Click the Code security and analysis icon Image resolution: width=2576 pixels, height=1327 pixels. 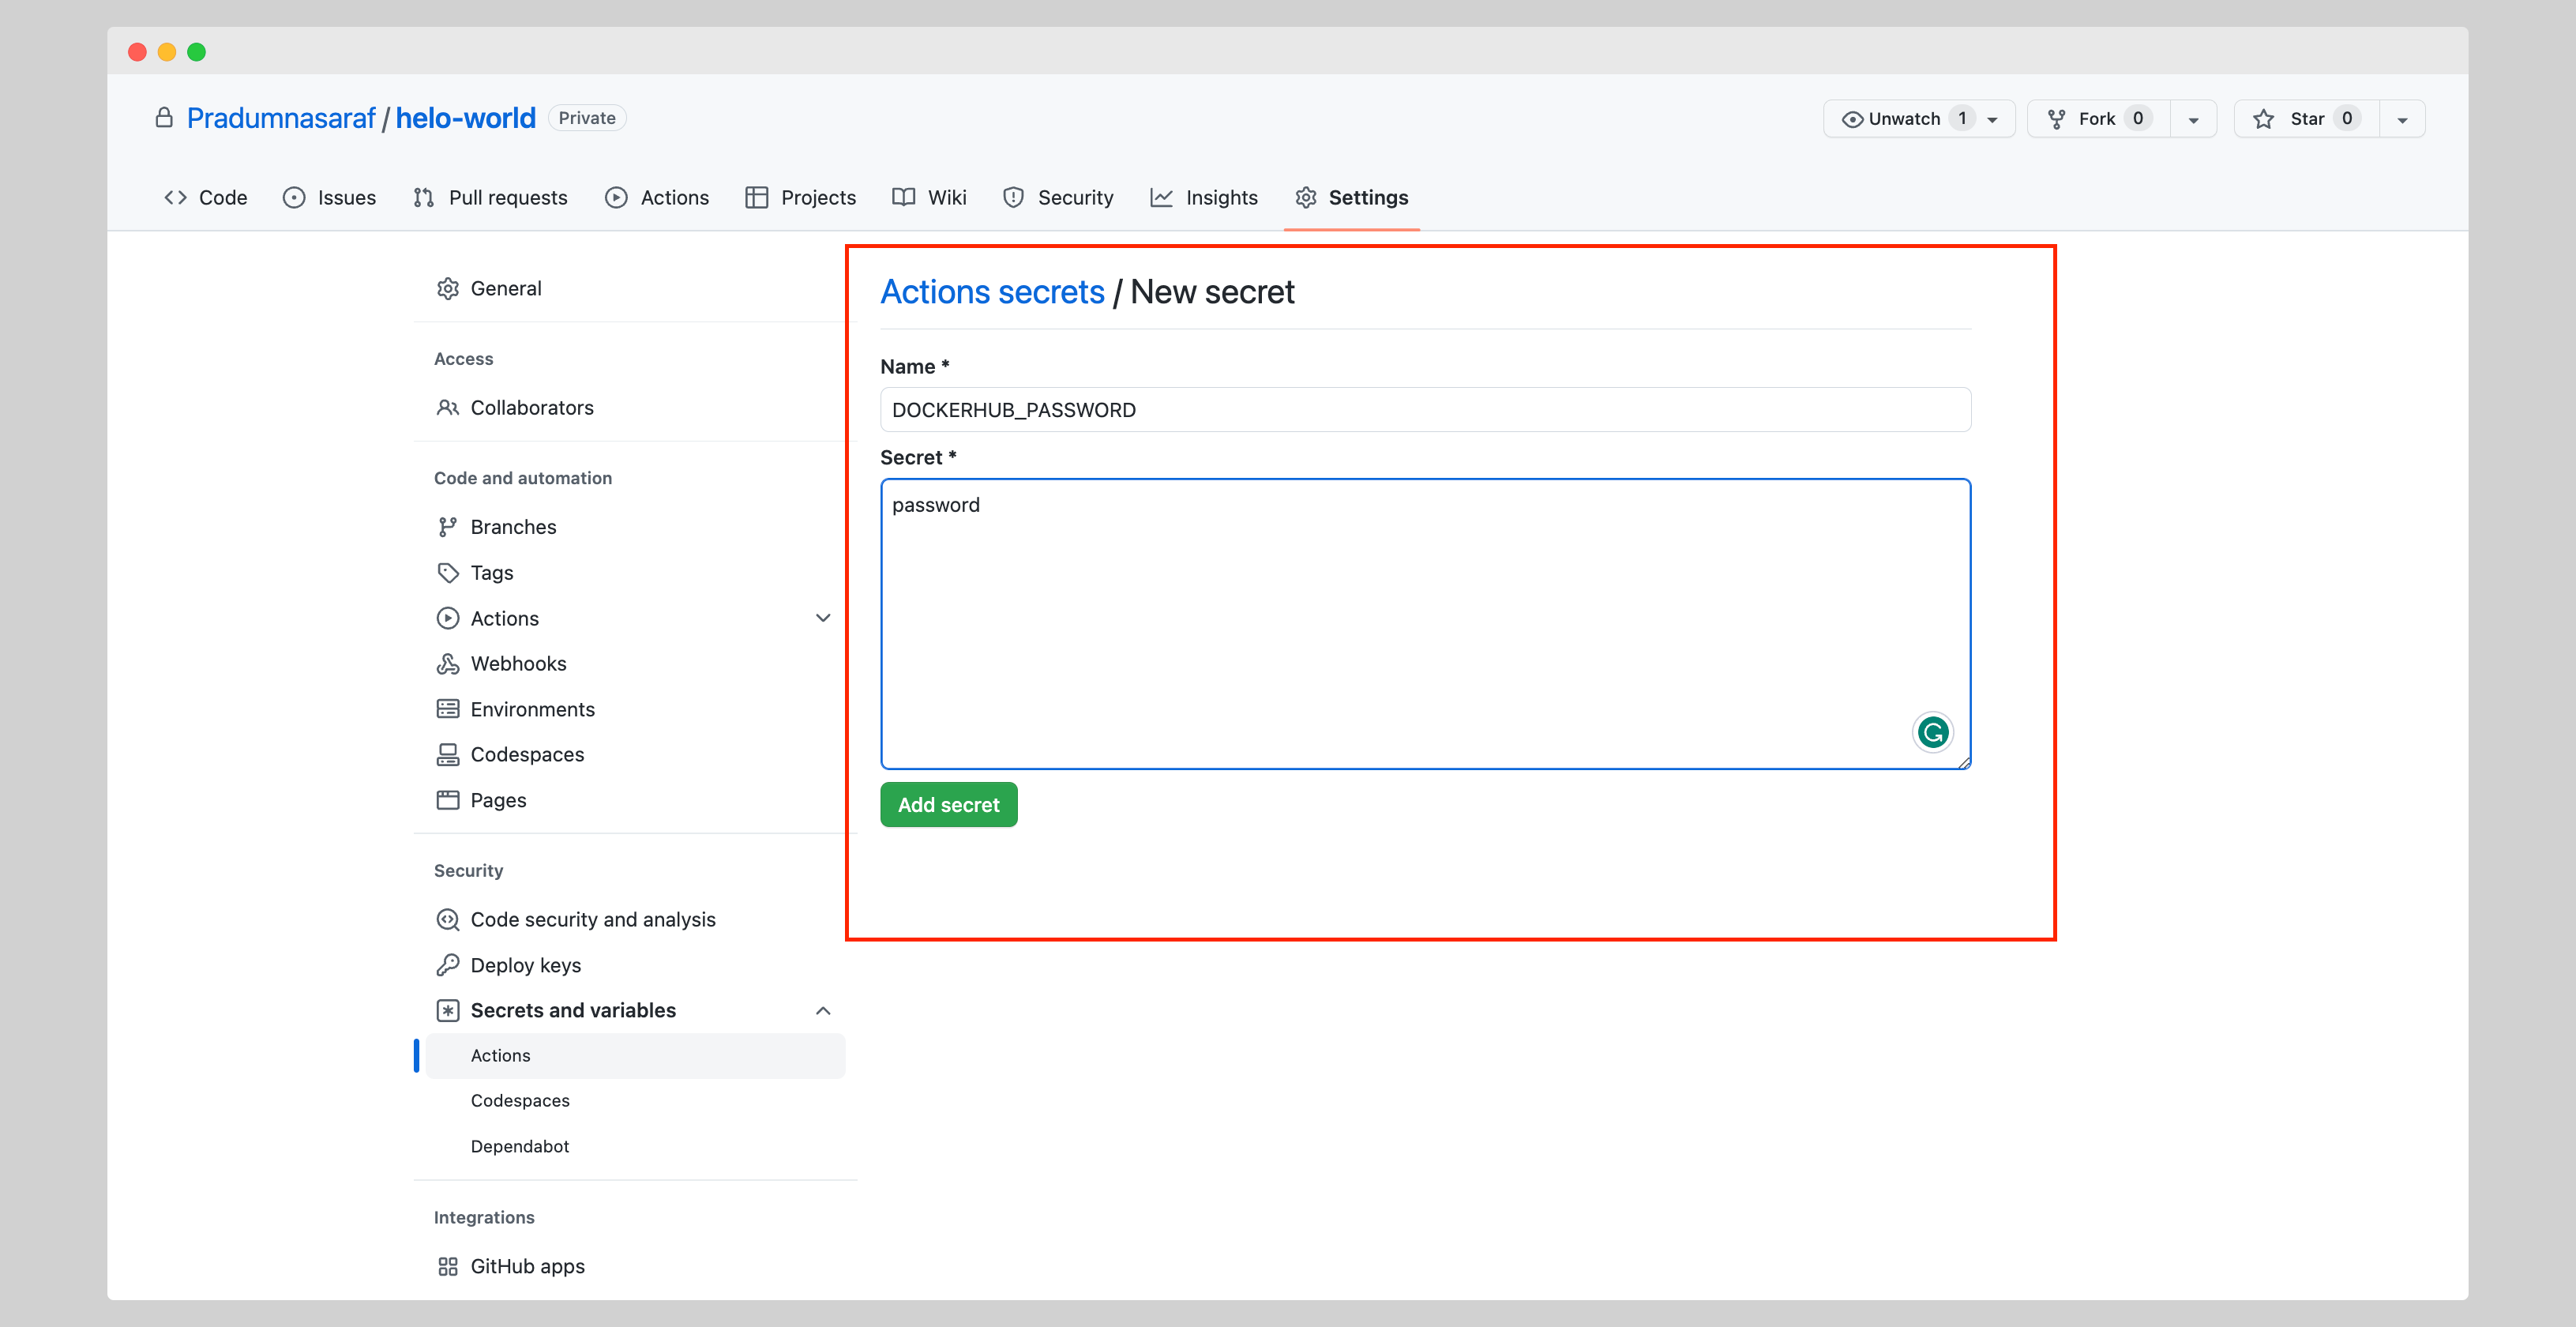pyautogui.click(x=447, y=920)
